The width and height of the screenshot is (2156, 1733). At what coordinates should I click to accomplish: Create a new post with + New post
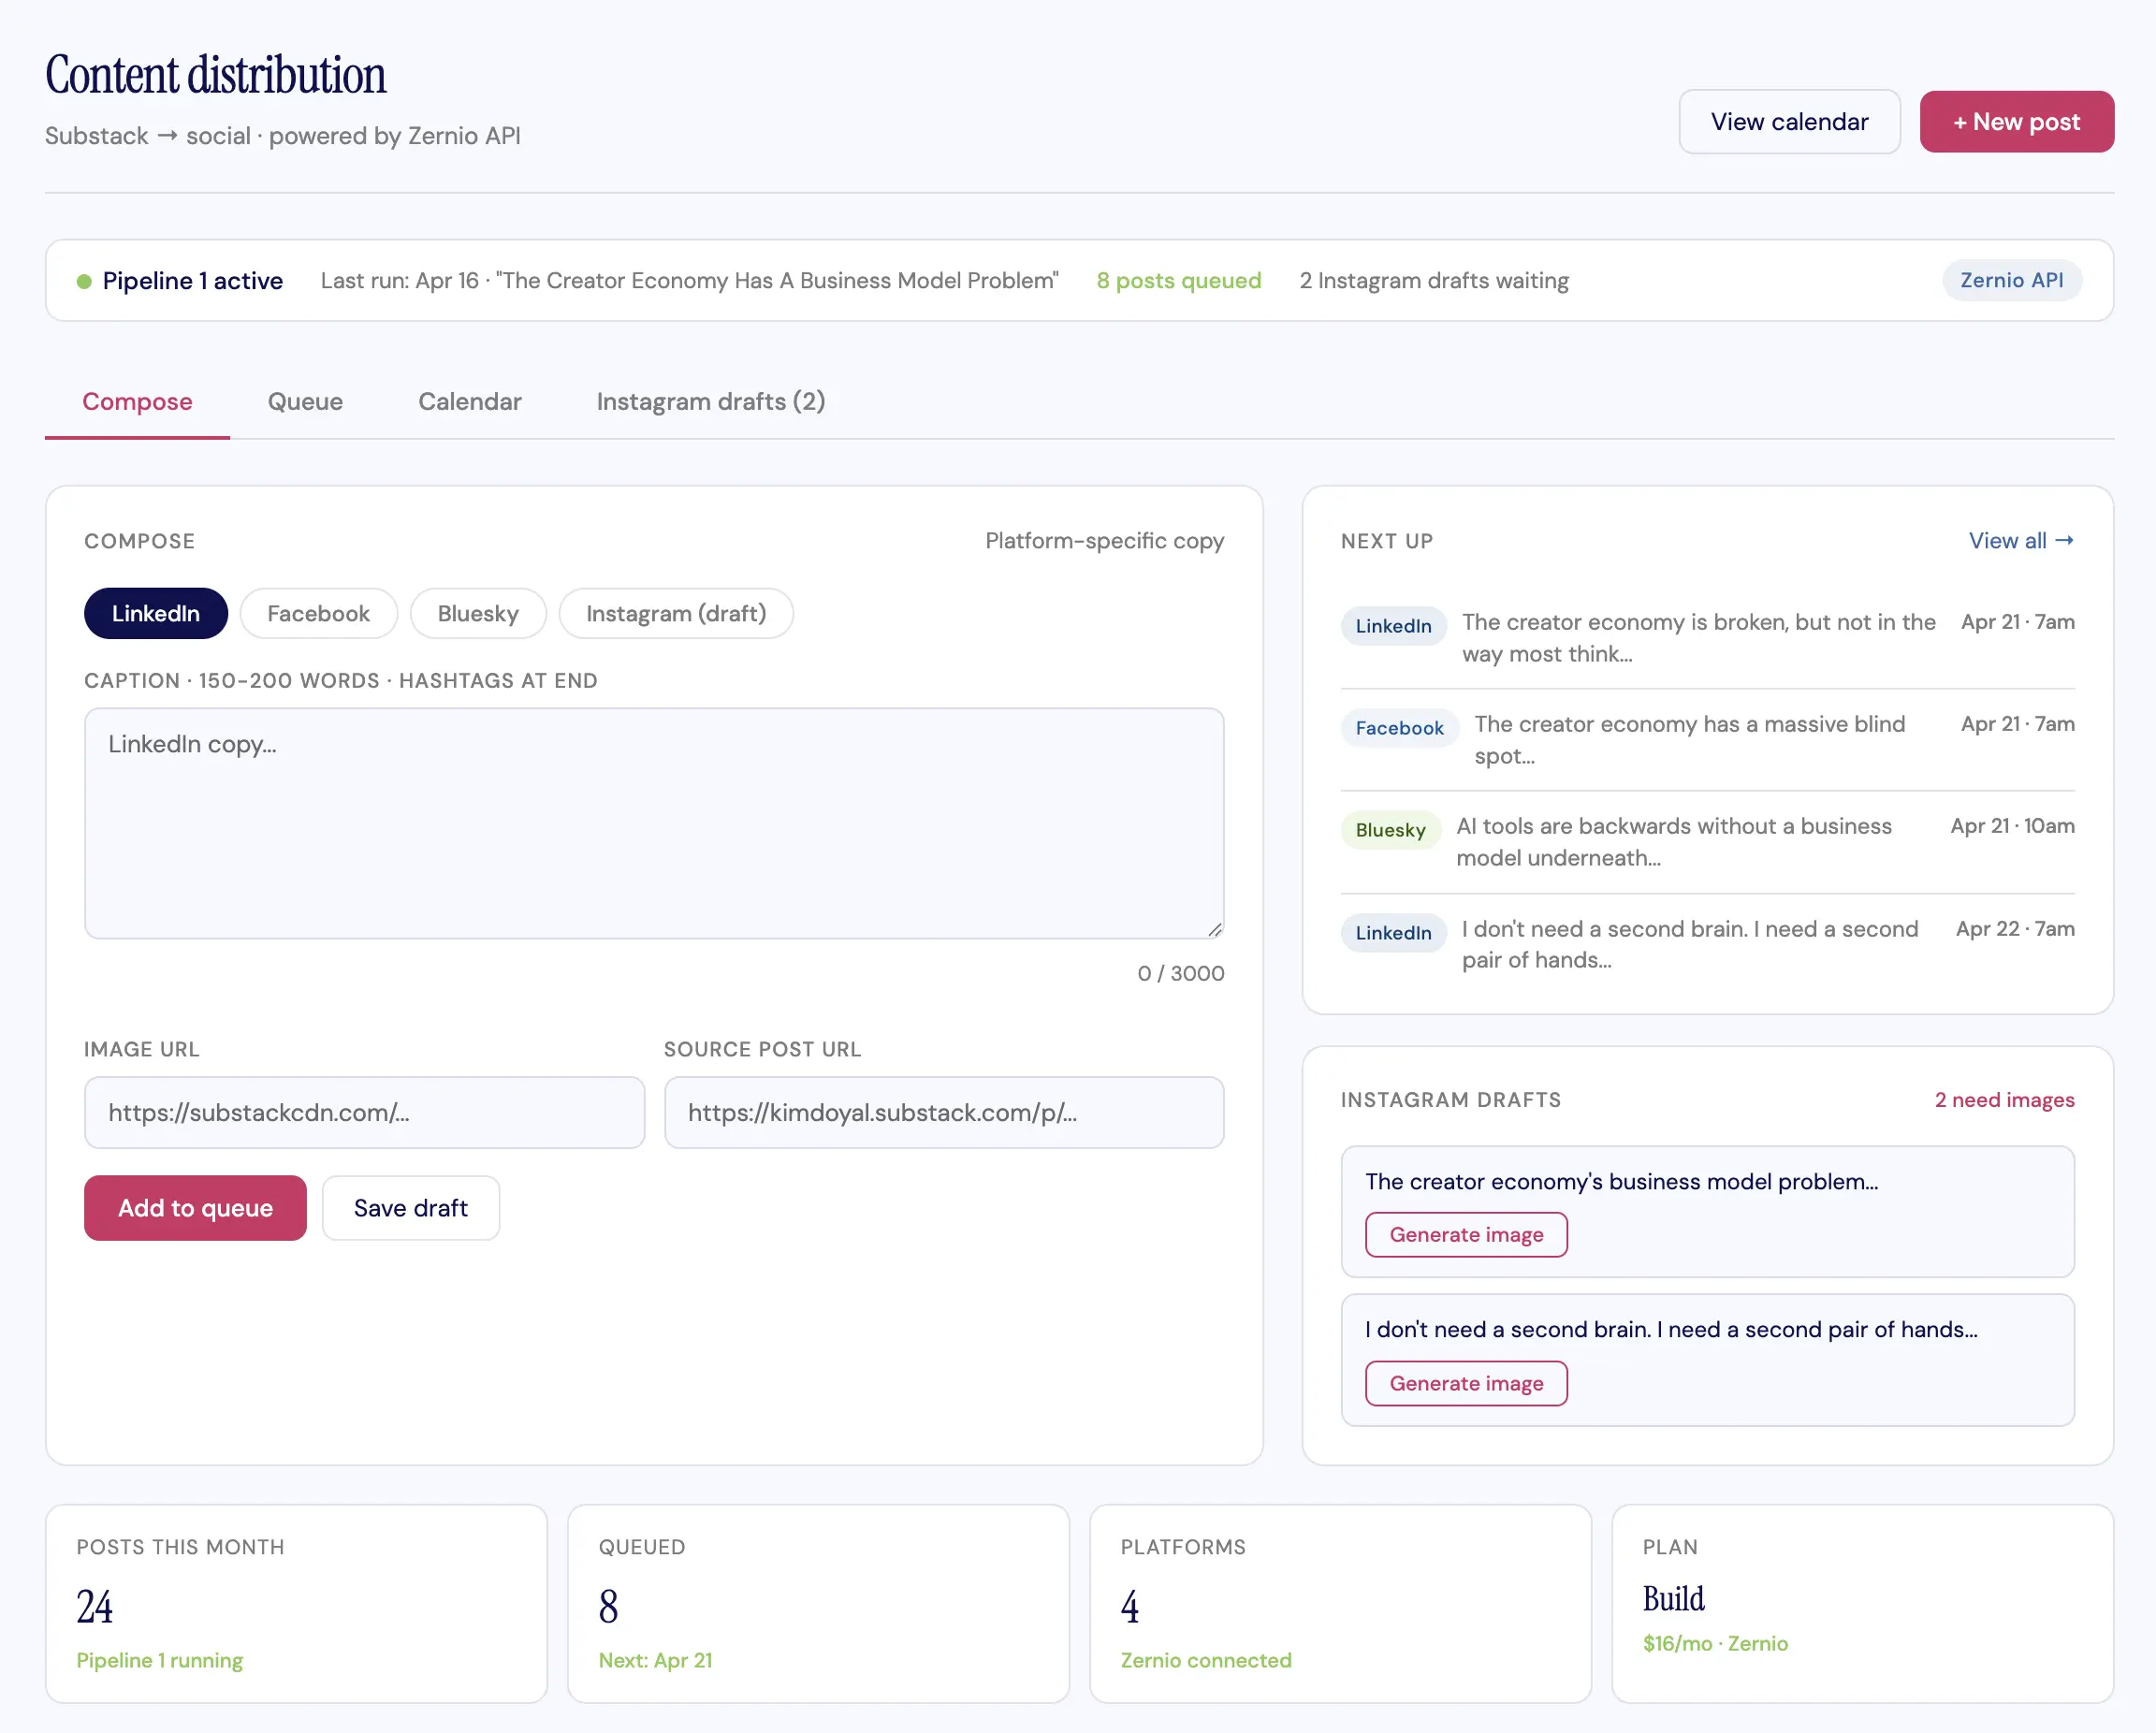pyautogui.click(x=2016, y=121)
